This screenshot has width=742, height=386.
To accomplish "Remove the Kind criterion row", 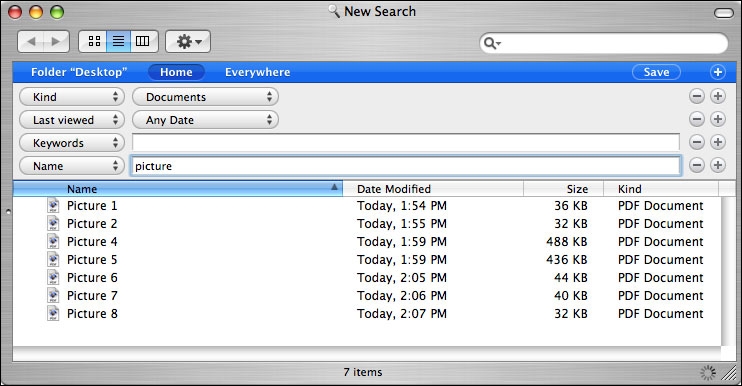I will [x=697, y=96].
